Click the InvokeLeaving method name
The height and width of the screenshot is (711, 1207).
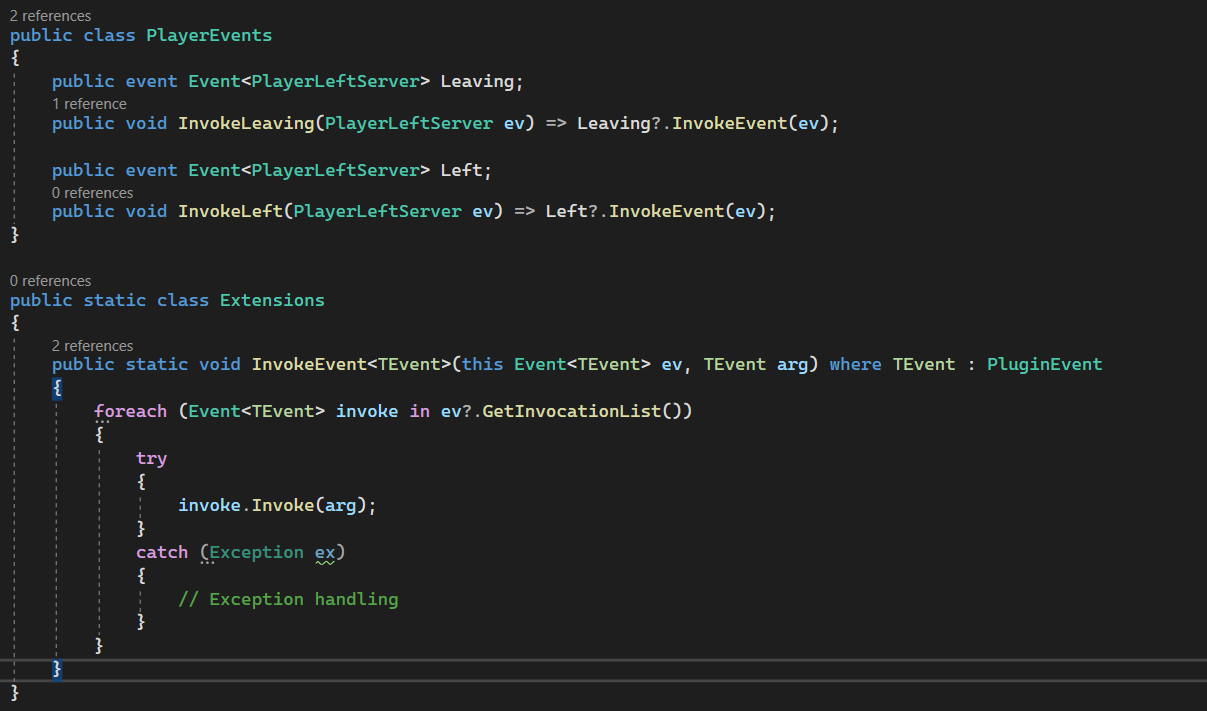click(246, 123)
